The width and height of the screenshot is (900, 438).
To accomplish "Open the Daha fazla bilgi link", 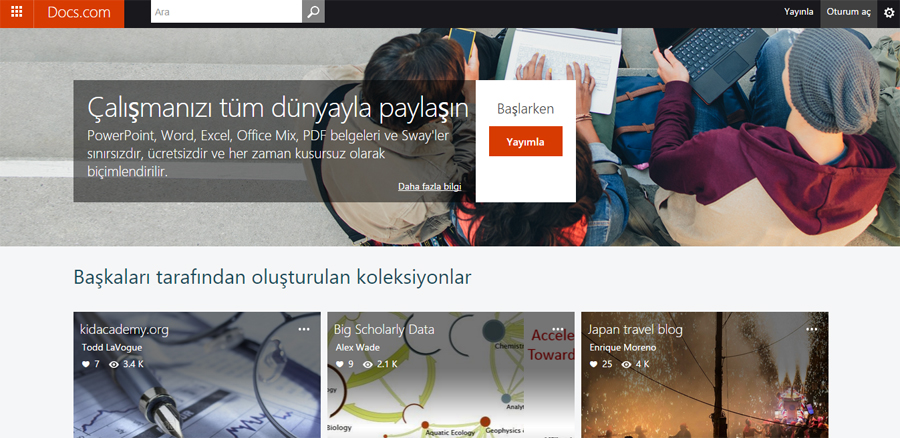I will 429,187.
